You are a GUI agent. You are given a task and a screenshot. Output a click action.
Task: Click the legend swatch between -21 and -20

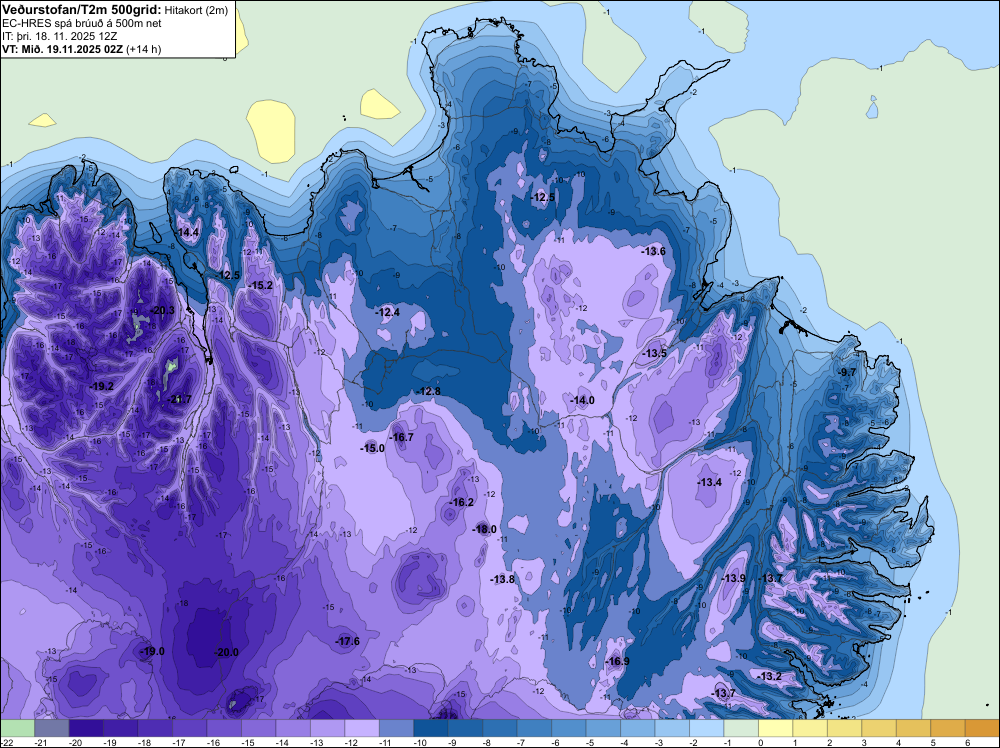pos(52,728)
